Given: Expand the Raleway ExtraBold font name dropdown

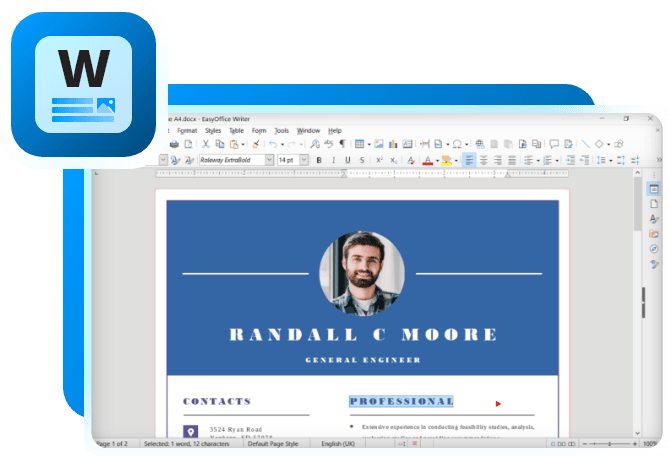Looking at the screenshot, I should coord(269,160).
